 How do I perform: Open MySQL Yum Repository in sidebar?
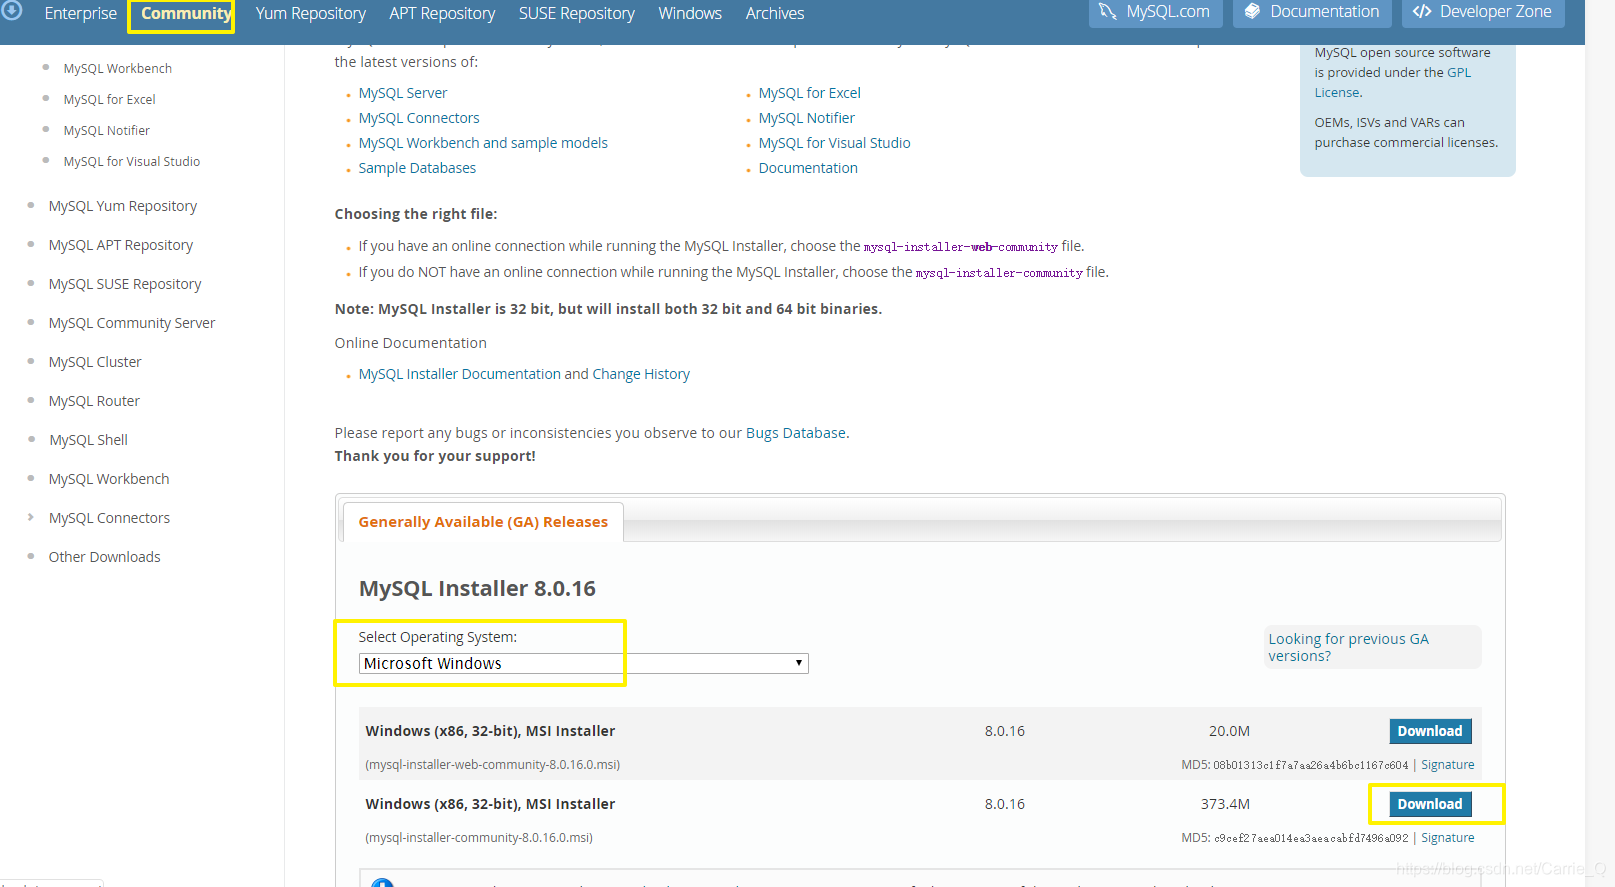[123, 206]
